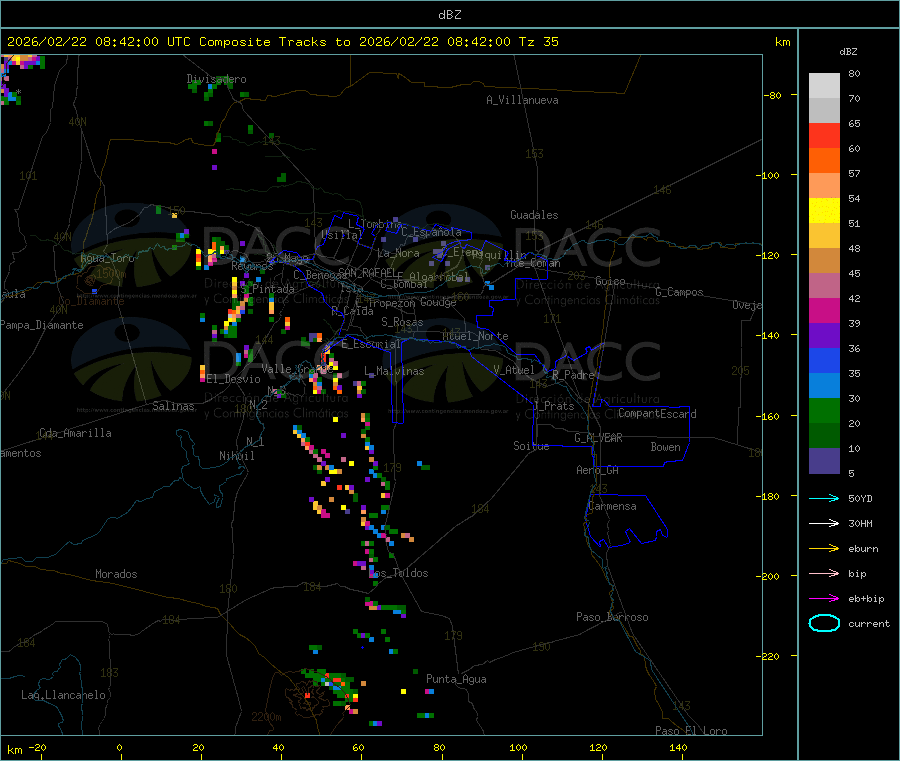Click the white 30HM track arrow
The height and width of the screenshot is (761, 900).
click(x=824, y=523)
